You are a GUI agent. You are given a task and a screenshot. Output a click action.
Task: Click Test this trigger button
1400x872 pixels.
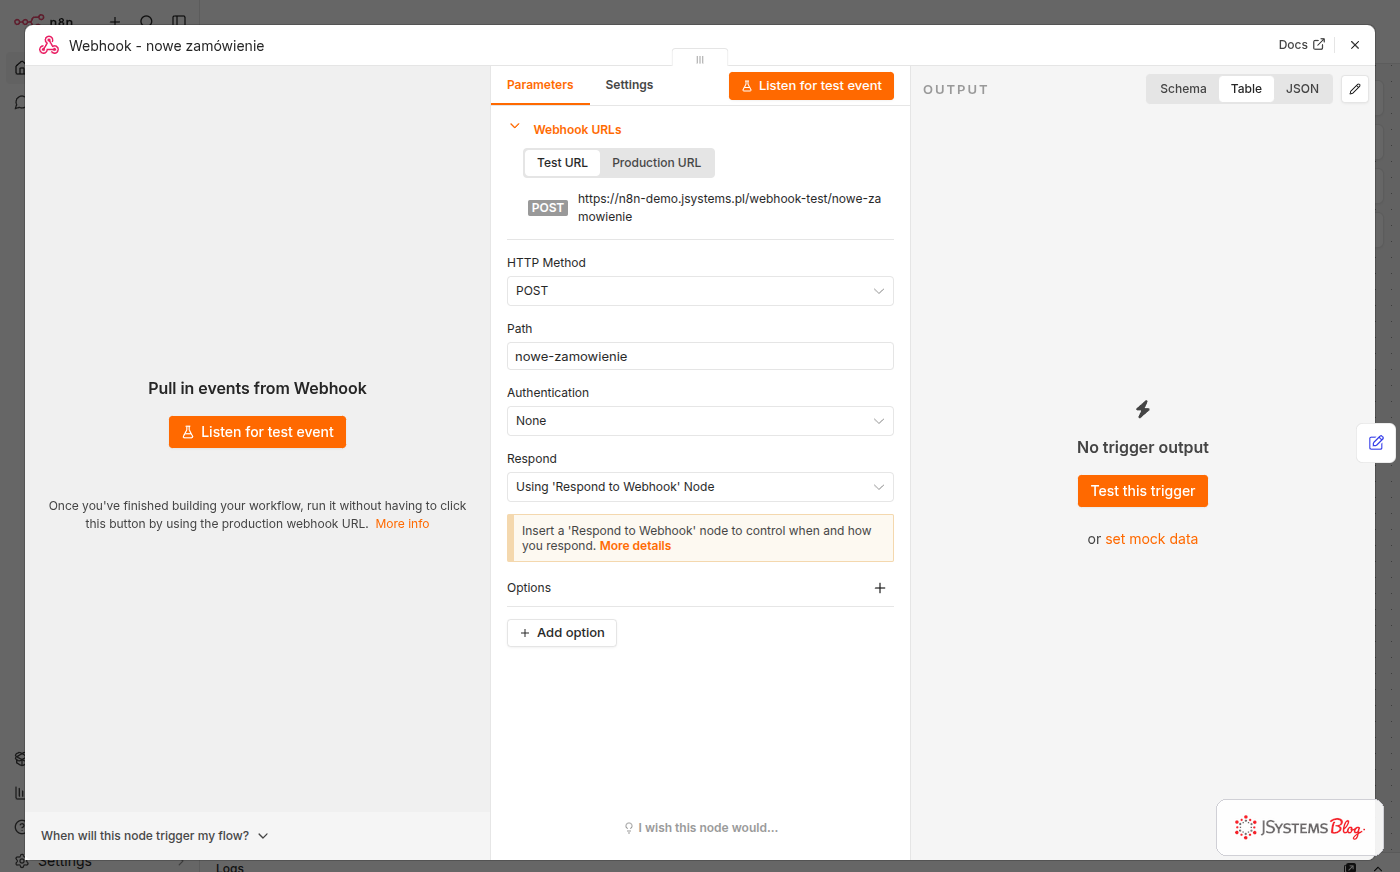(x=1143, y=491)
